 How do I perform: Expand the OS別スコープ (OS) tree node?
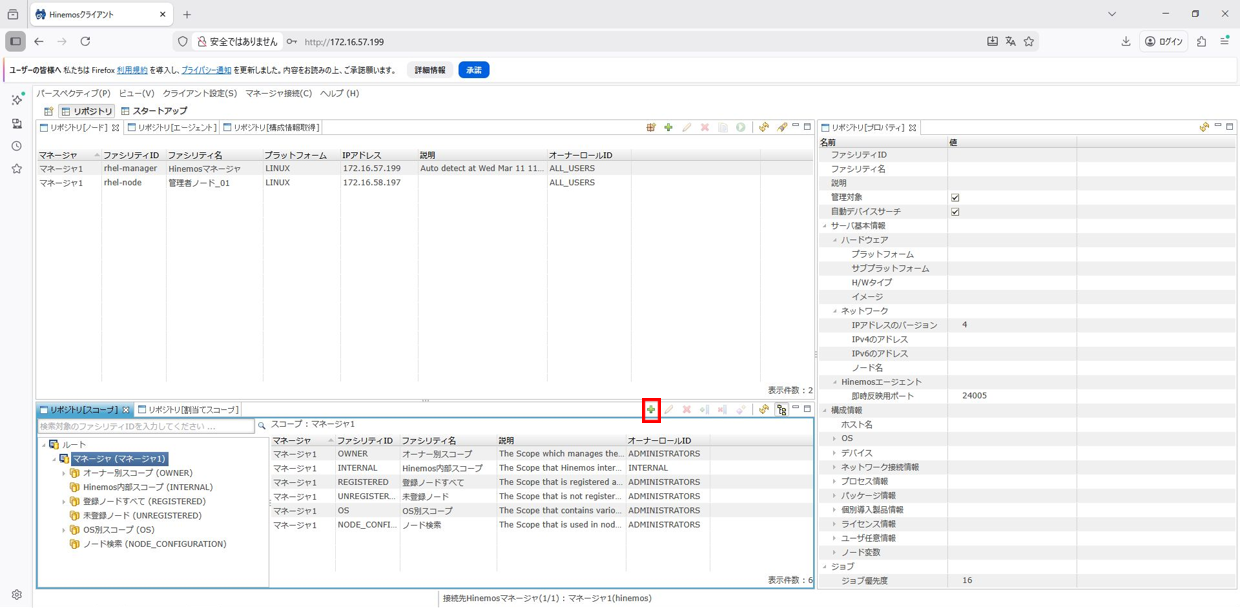tap(64, 530)
